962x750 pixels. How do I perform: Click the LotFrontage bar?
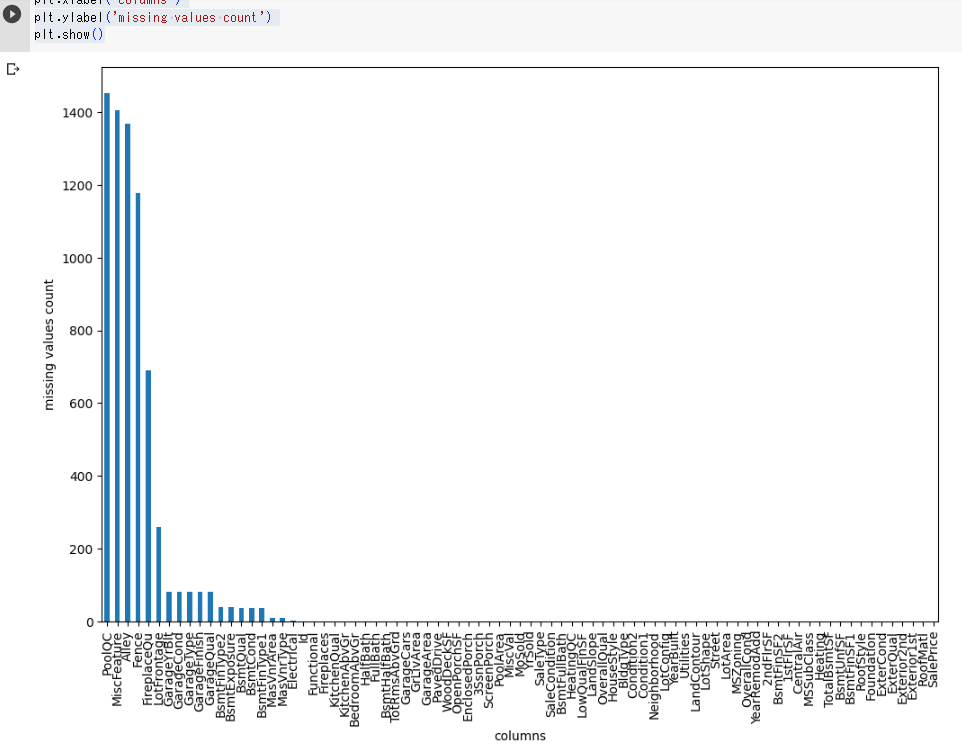(x=158, y=574)
